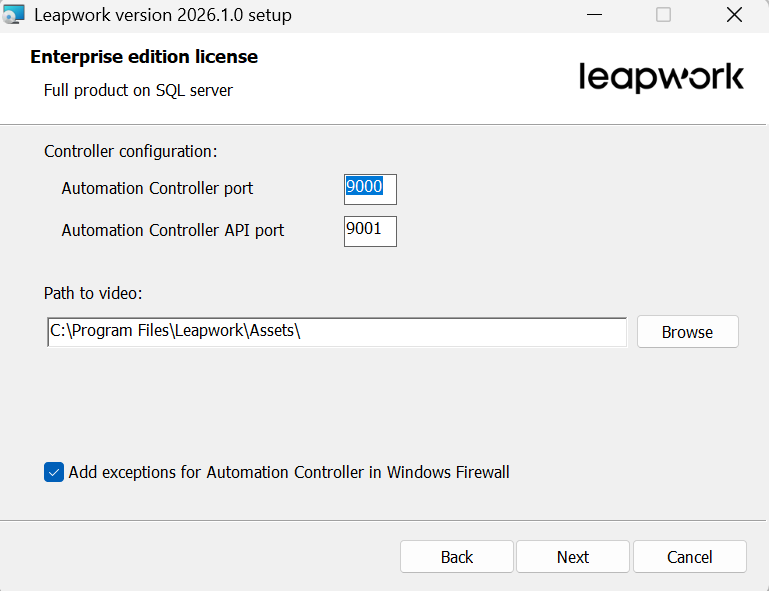Go Back to previous setup step
The image size is (769, 591).
click(x=457, y=557)
